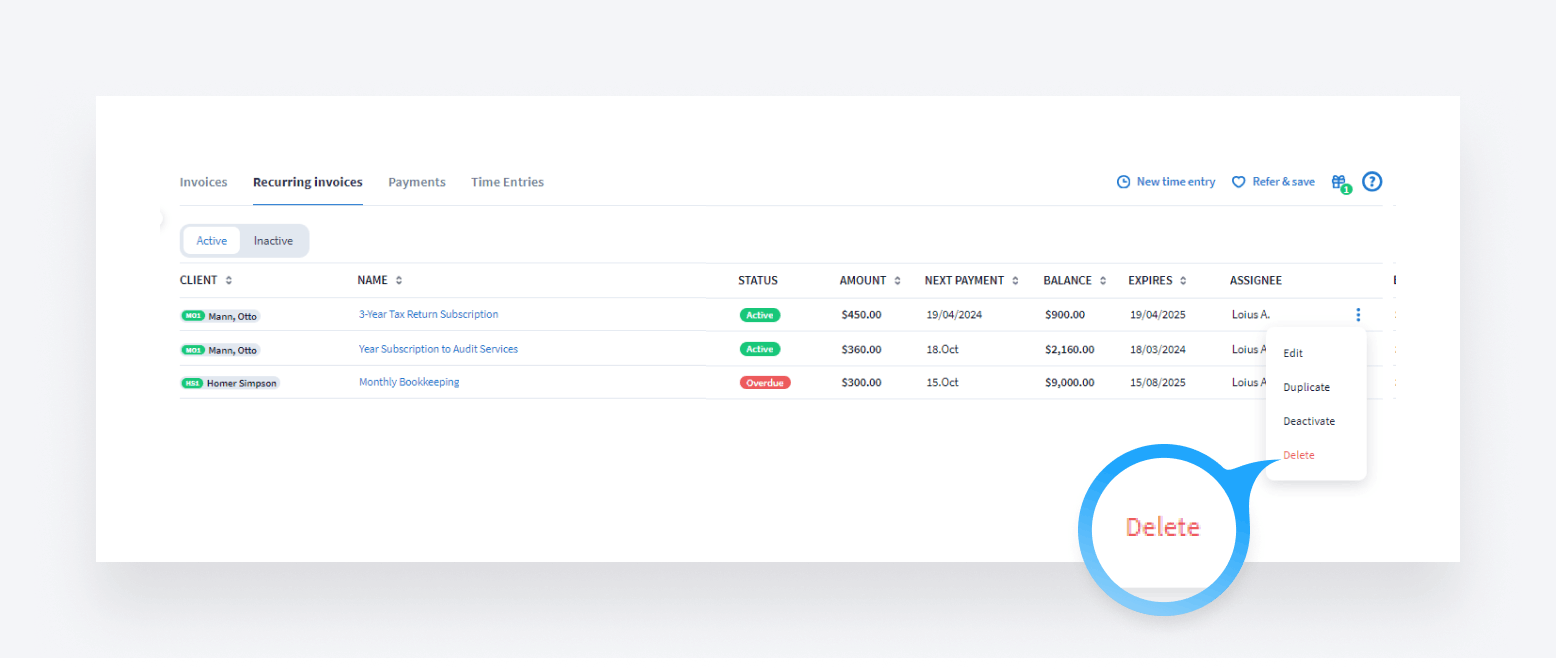Switch to the Inactive filter toggle
Screen dimensions: 1556x670
273,241
